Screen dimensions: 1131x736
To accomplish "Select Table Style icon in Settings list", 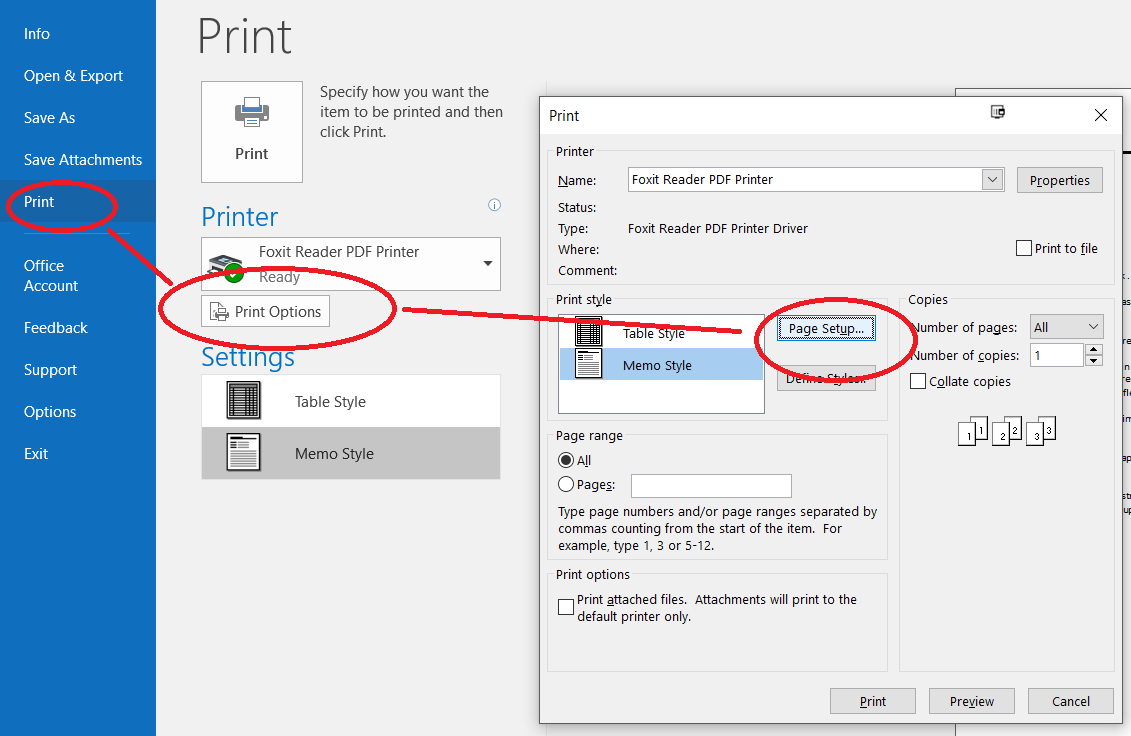I will click(244, 401).
